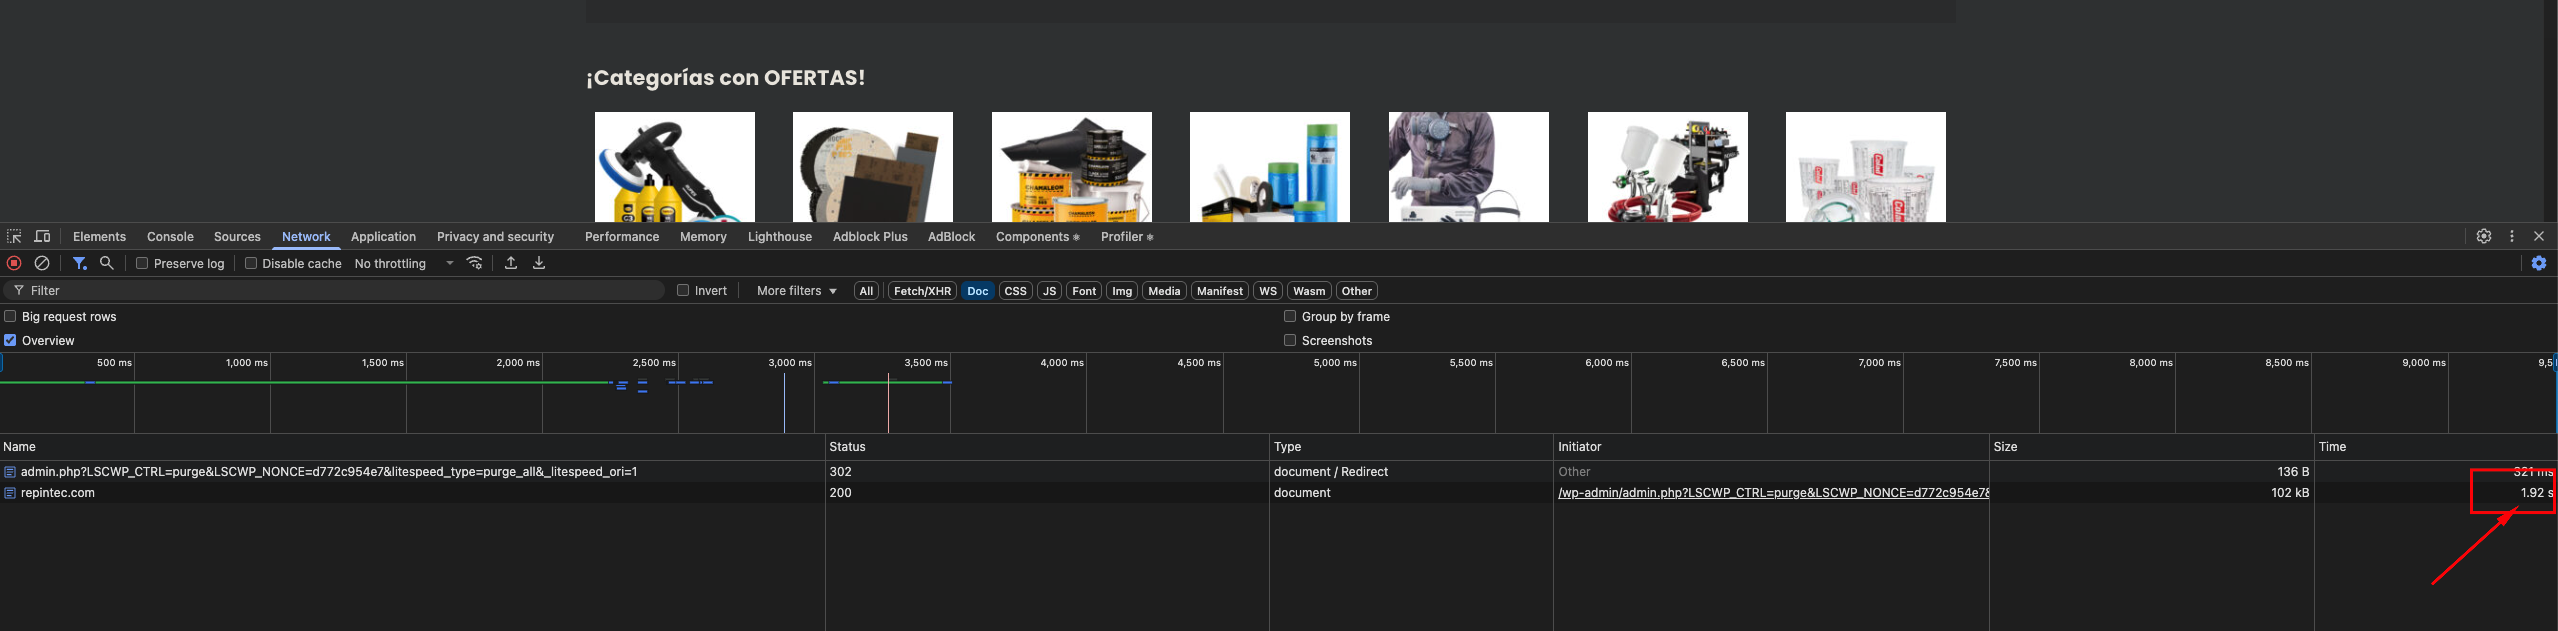2558x631 pixels.
Task: Filter requests by Other type
Action: 1357,291
